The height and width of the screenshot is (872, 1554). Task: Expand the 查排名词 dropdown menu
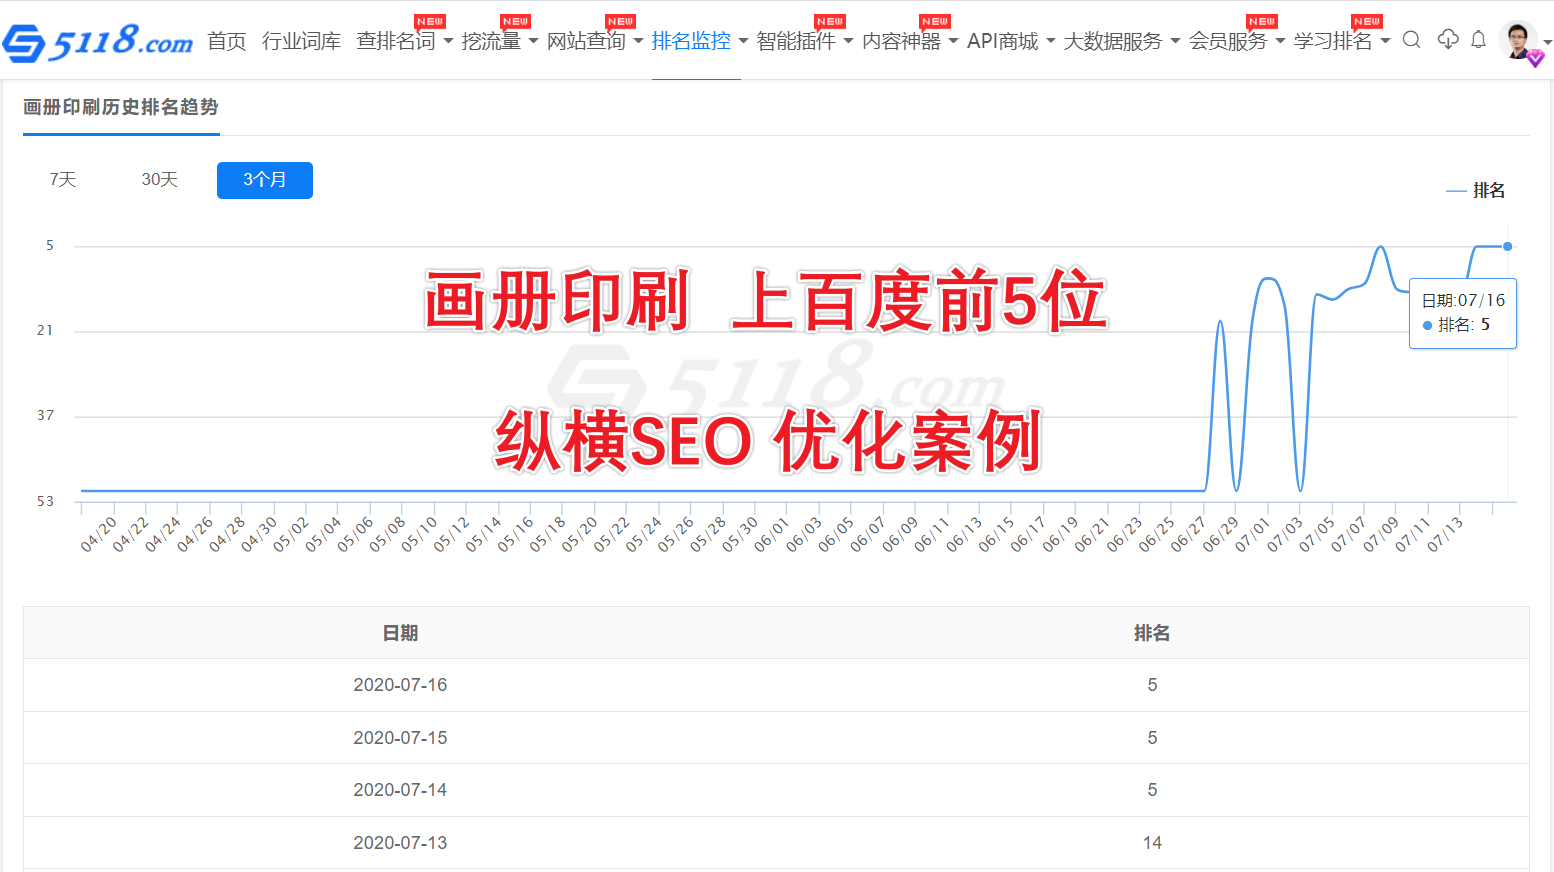pos(404,41)
